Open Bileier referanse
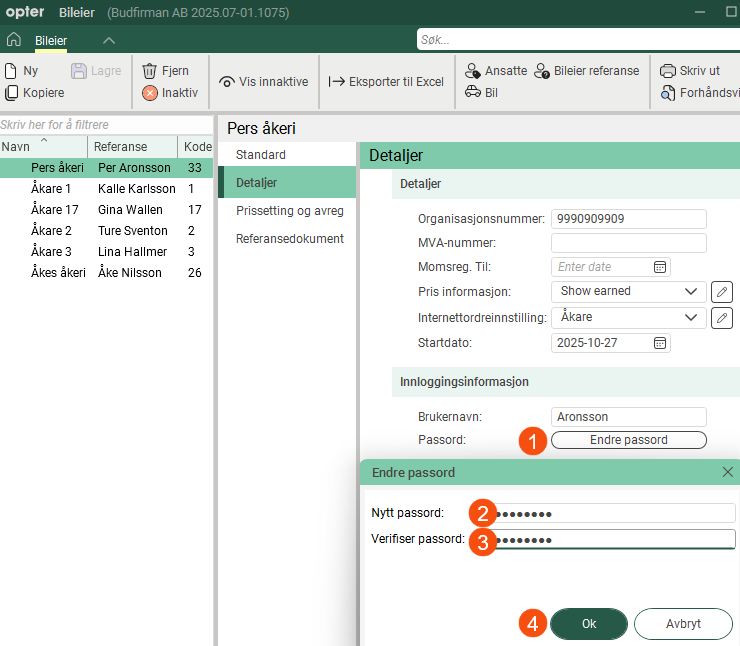The image size is (740, 646). pyautogui.click(x=586, y=71)
